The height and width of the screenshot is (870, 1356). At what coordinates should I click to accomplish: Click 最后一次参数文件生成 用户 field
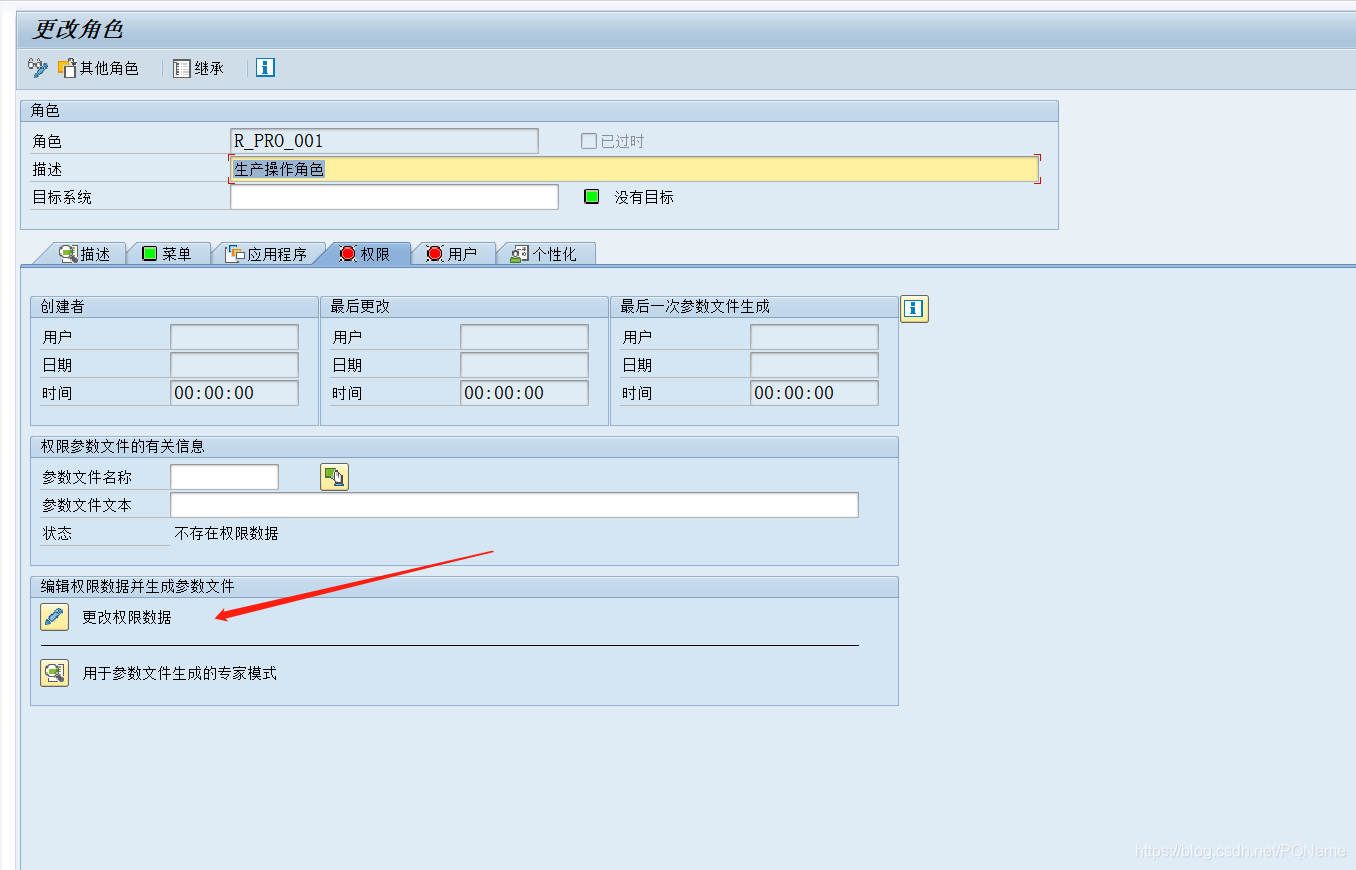point(814,337)
